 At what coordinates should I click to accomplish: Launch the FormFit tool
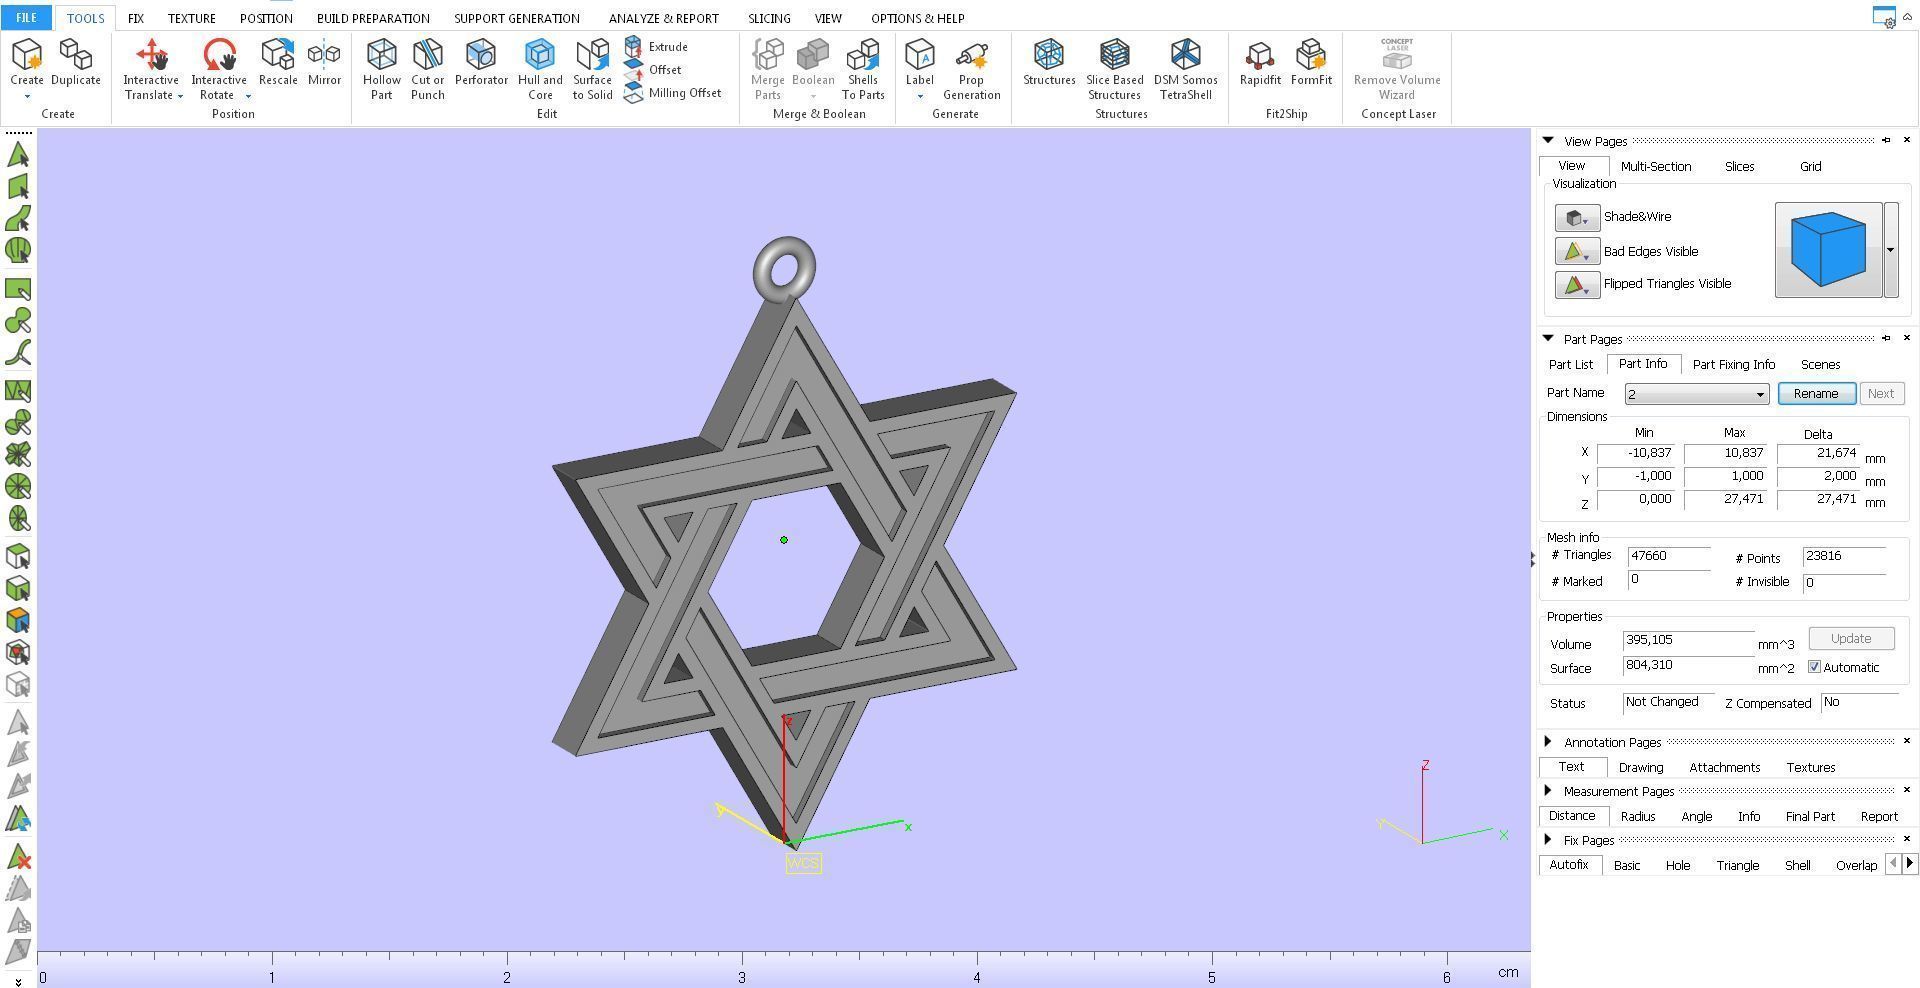click(1311, 62)
